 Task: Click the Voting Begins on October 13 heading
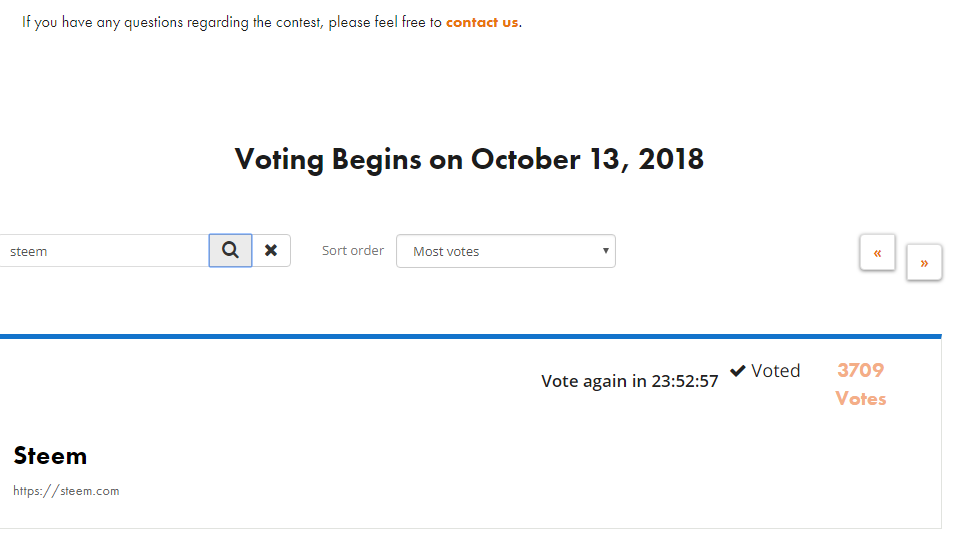coord(469,159)
